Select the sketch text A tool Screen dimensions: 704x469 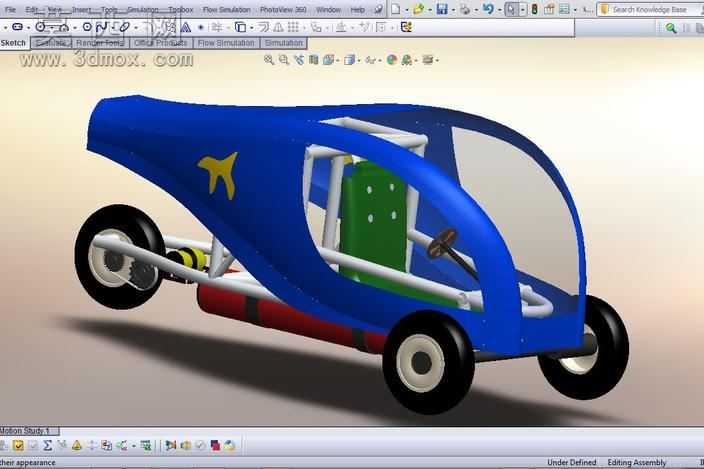185,28
